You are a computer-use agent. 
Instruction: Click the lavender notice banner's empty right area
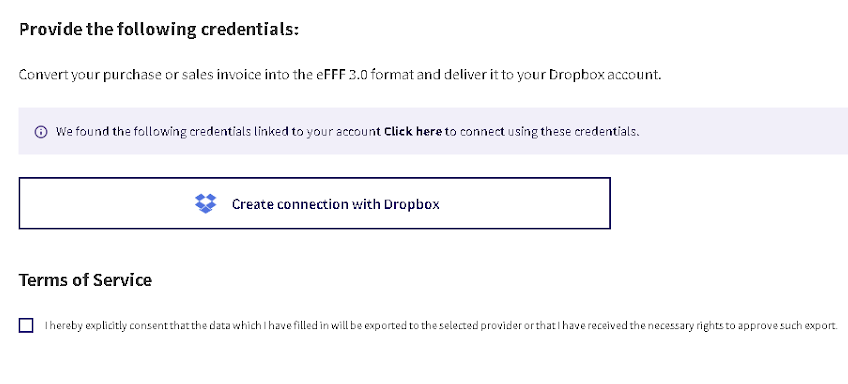744,131
